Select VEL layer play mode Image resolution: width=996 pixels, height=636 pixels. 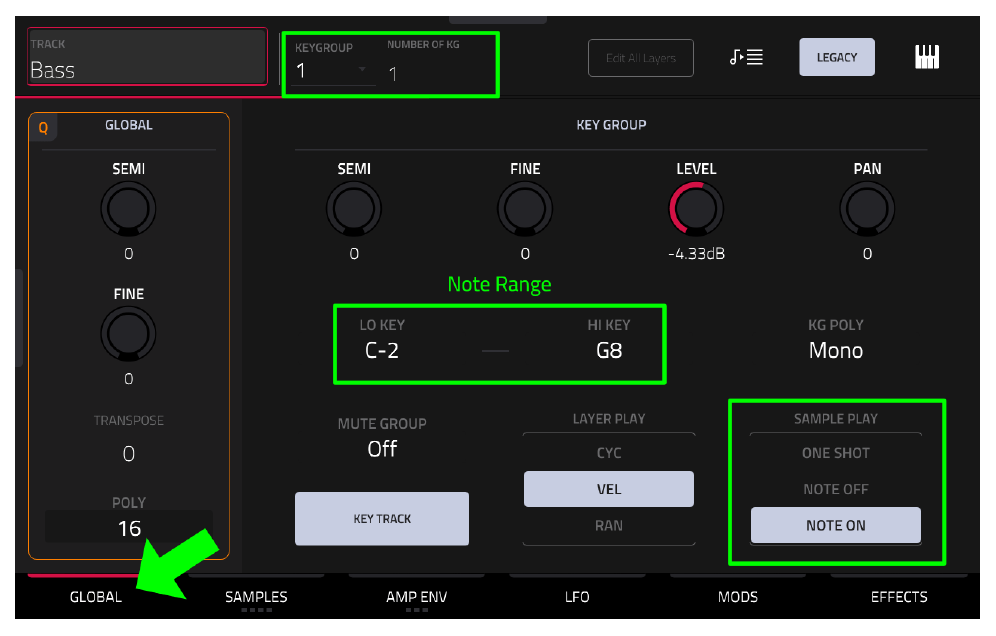pos(609,489)
